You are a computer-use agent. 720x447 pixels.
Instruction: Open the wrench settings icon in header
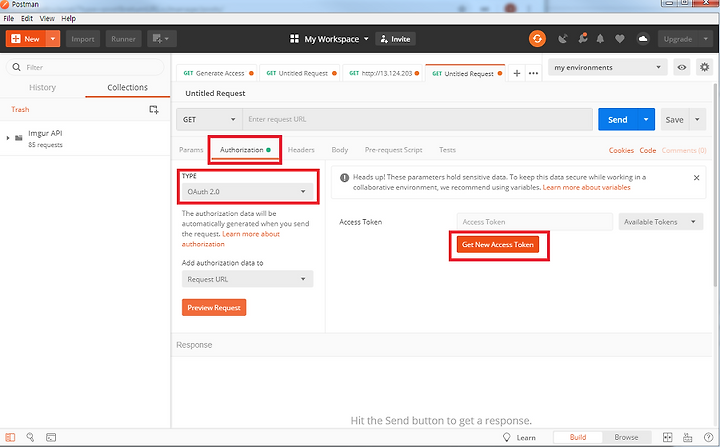coord(583,39)
